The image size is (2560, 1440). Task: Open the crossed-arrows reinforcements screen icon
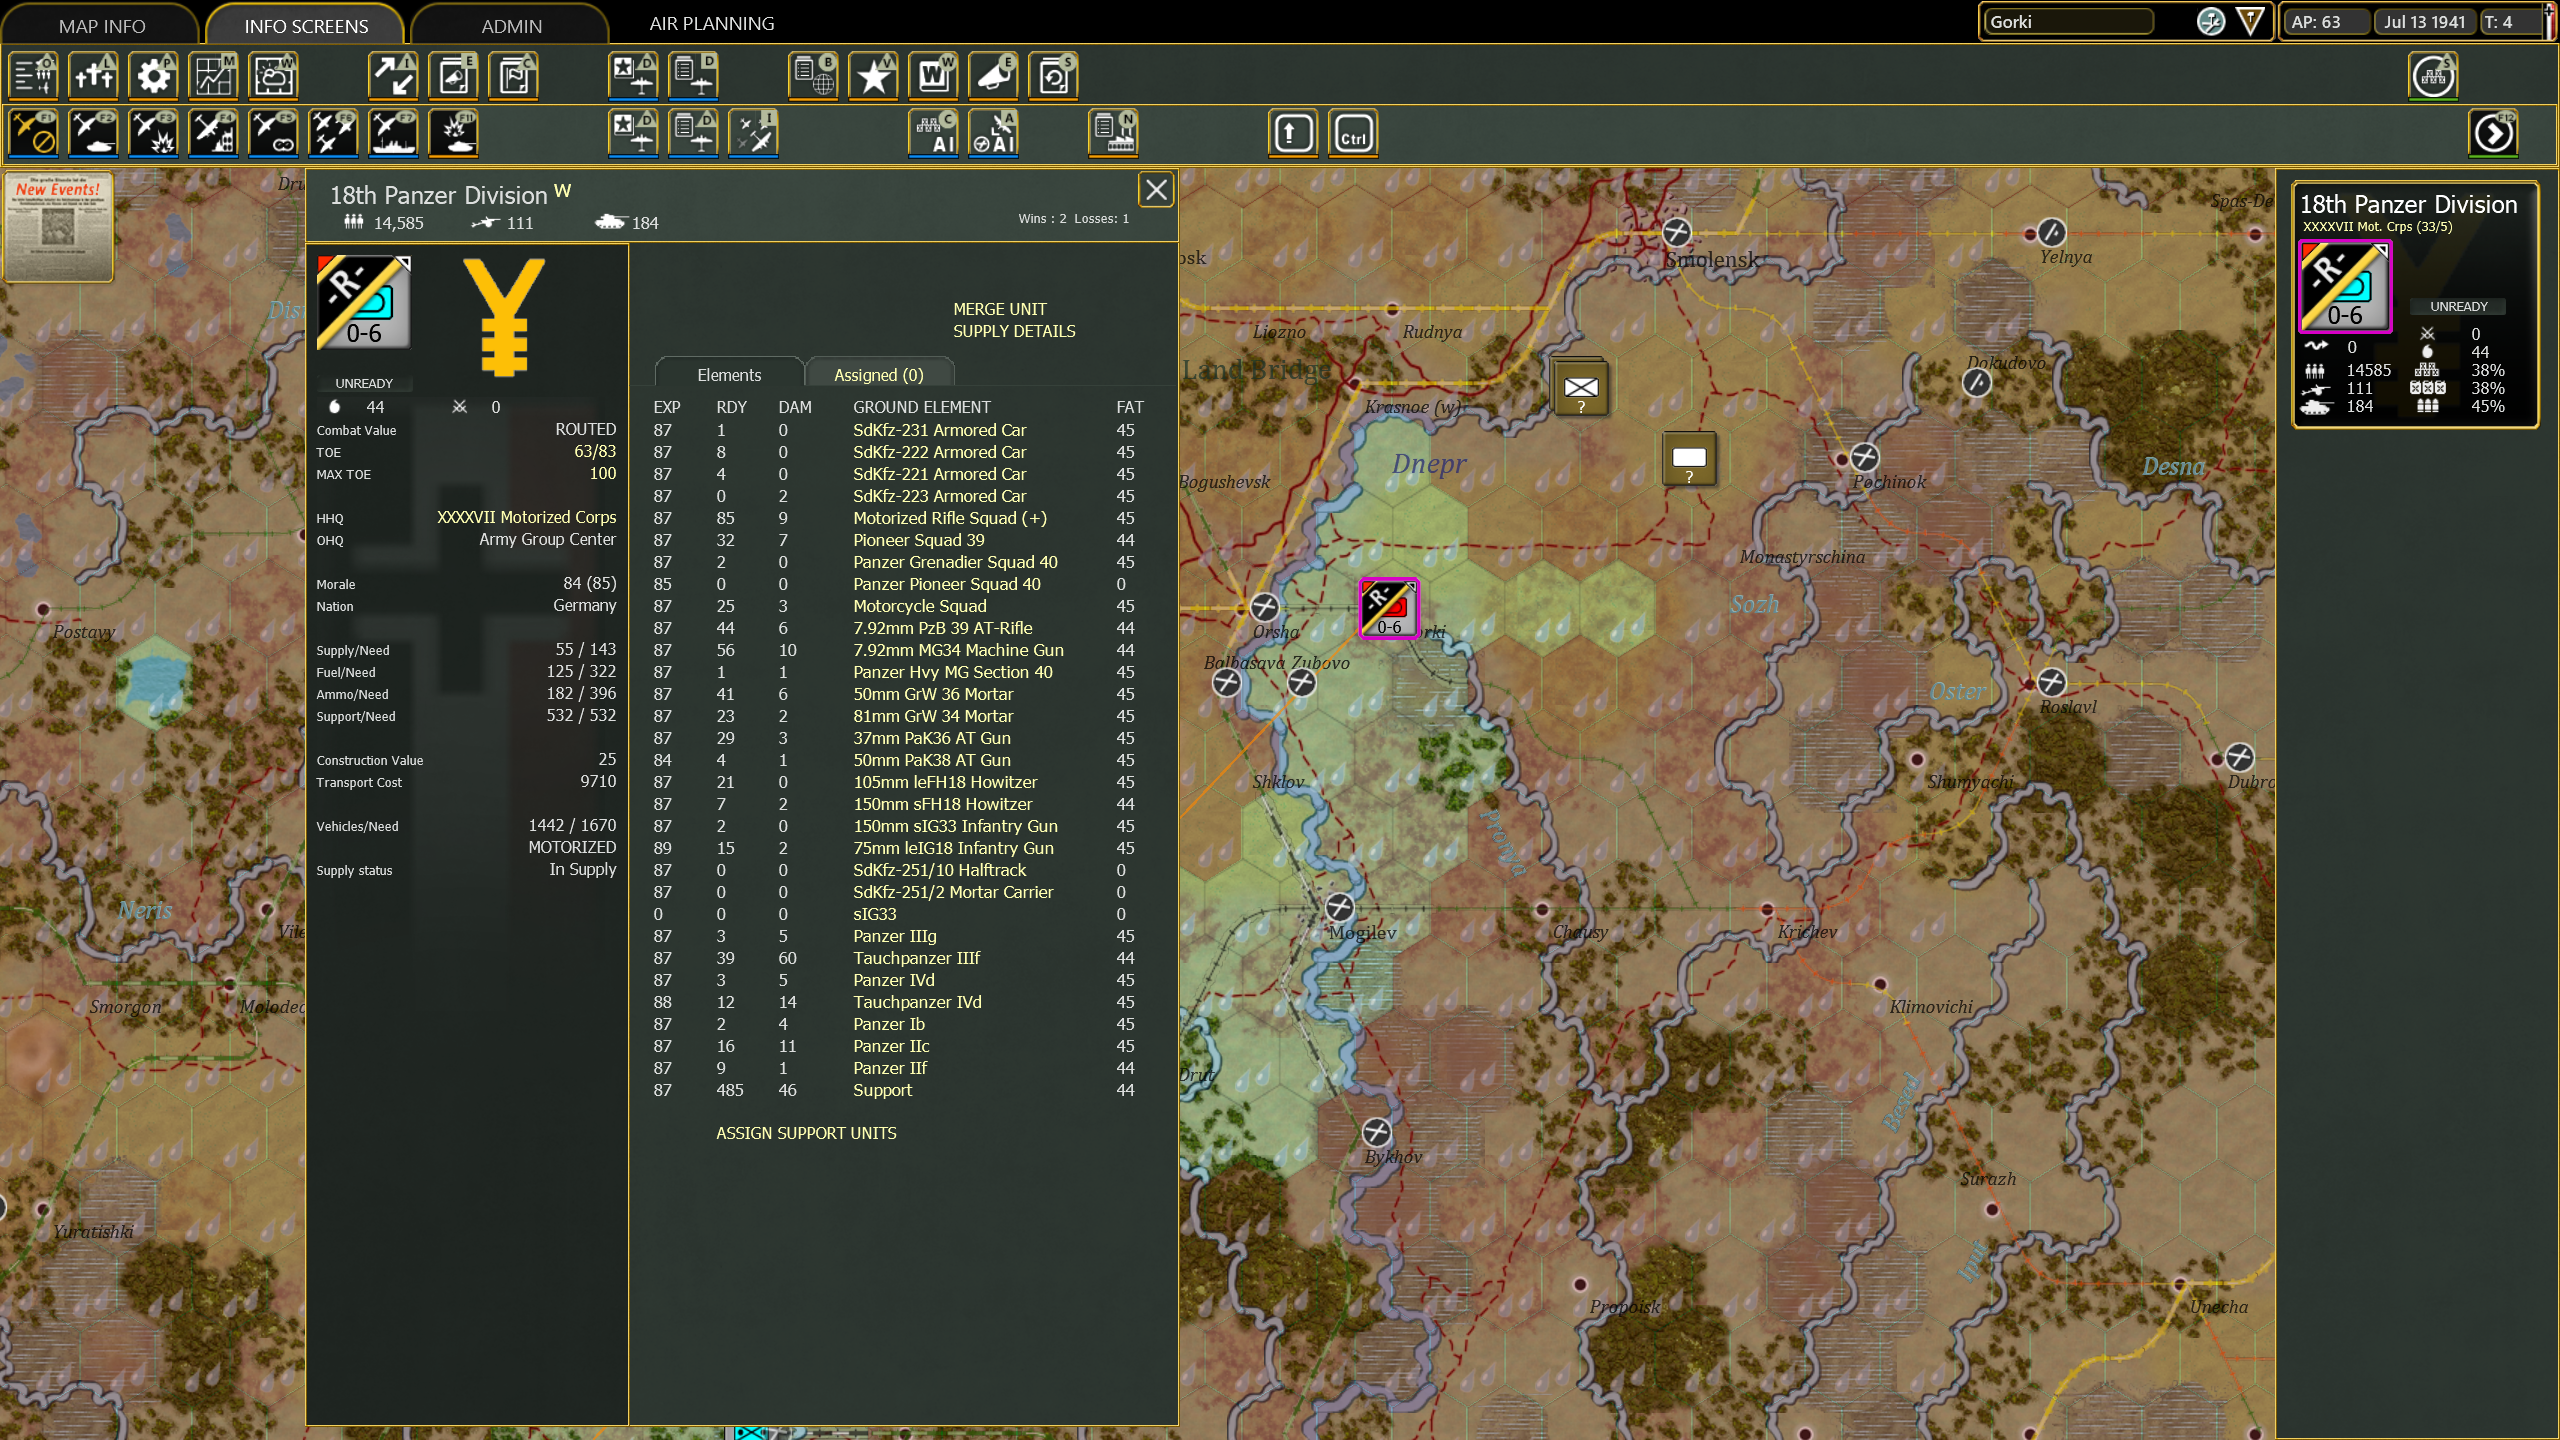coord(394,75)
